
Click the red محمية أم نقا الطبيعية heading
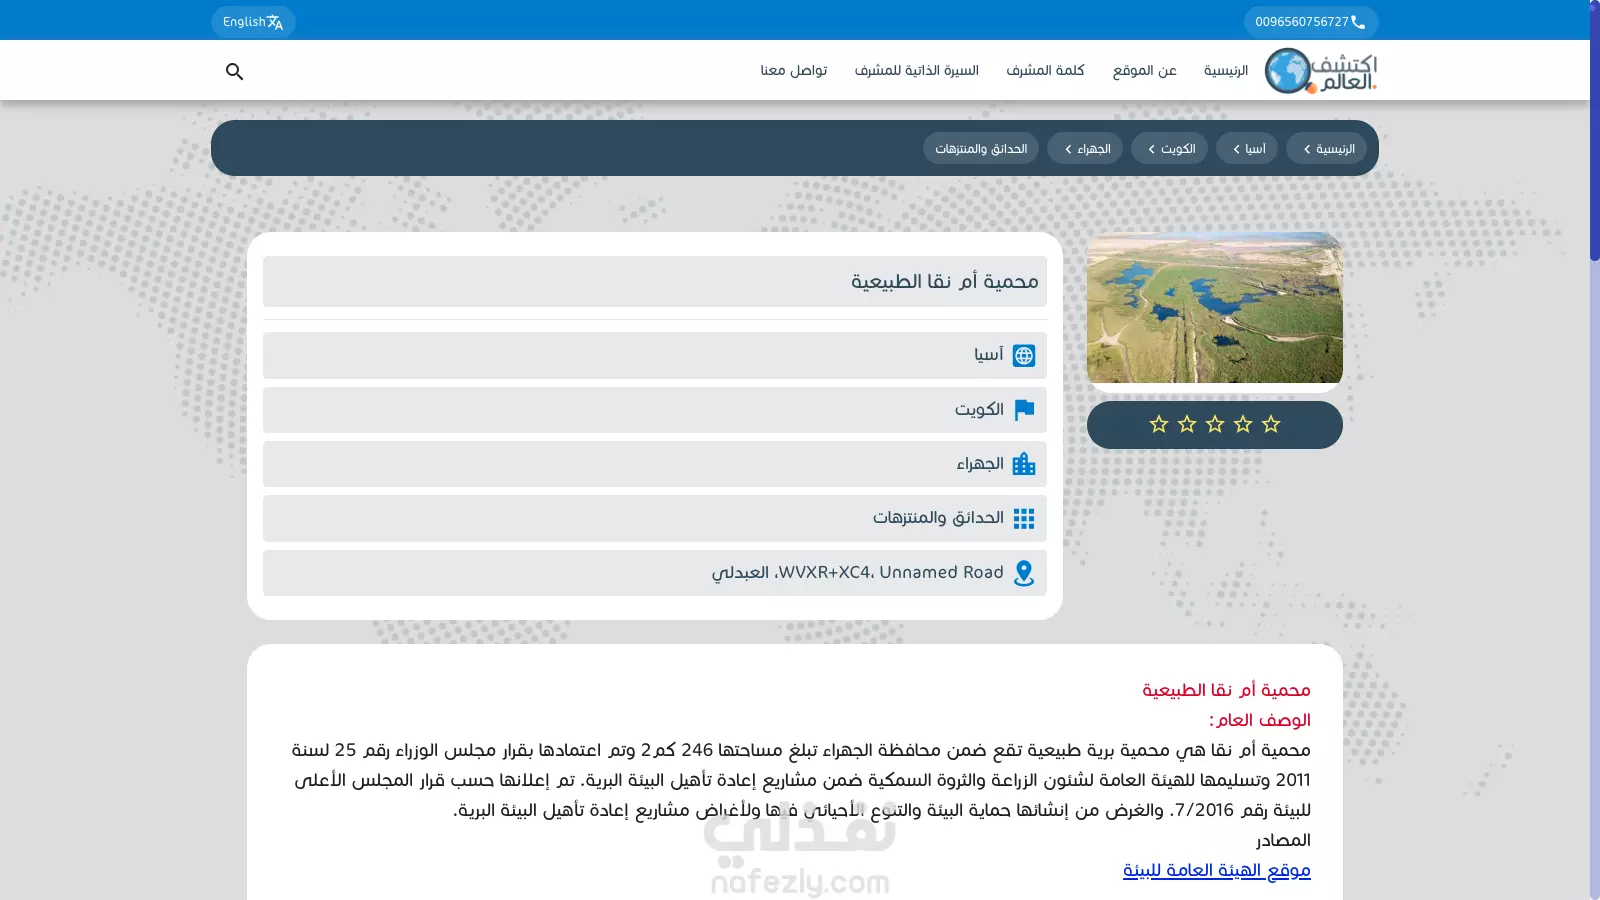tap(1226, 690)
